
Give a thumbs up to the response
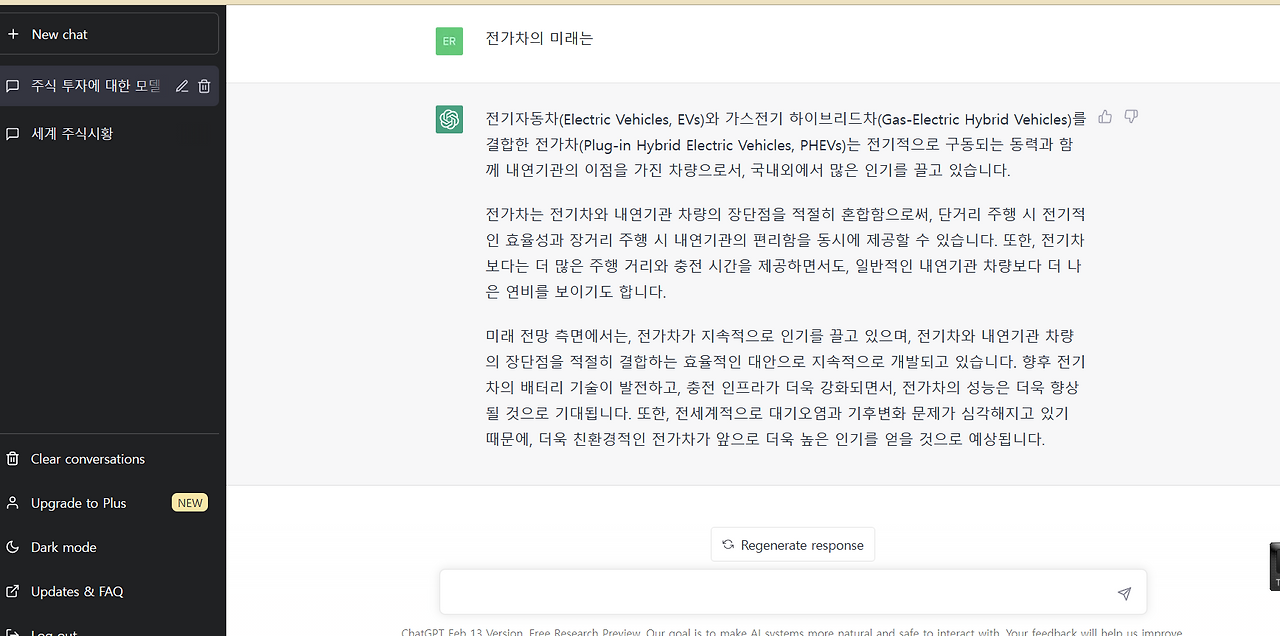(x=1104, y=117)
